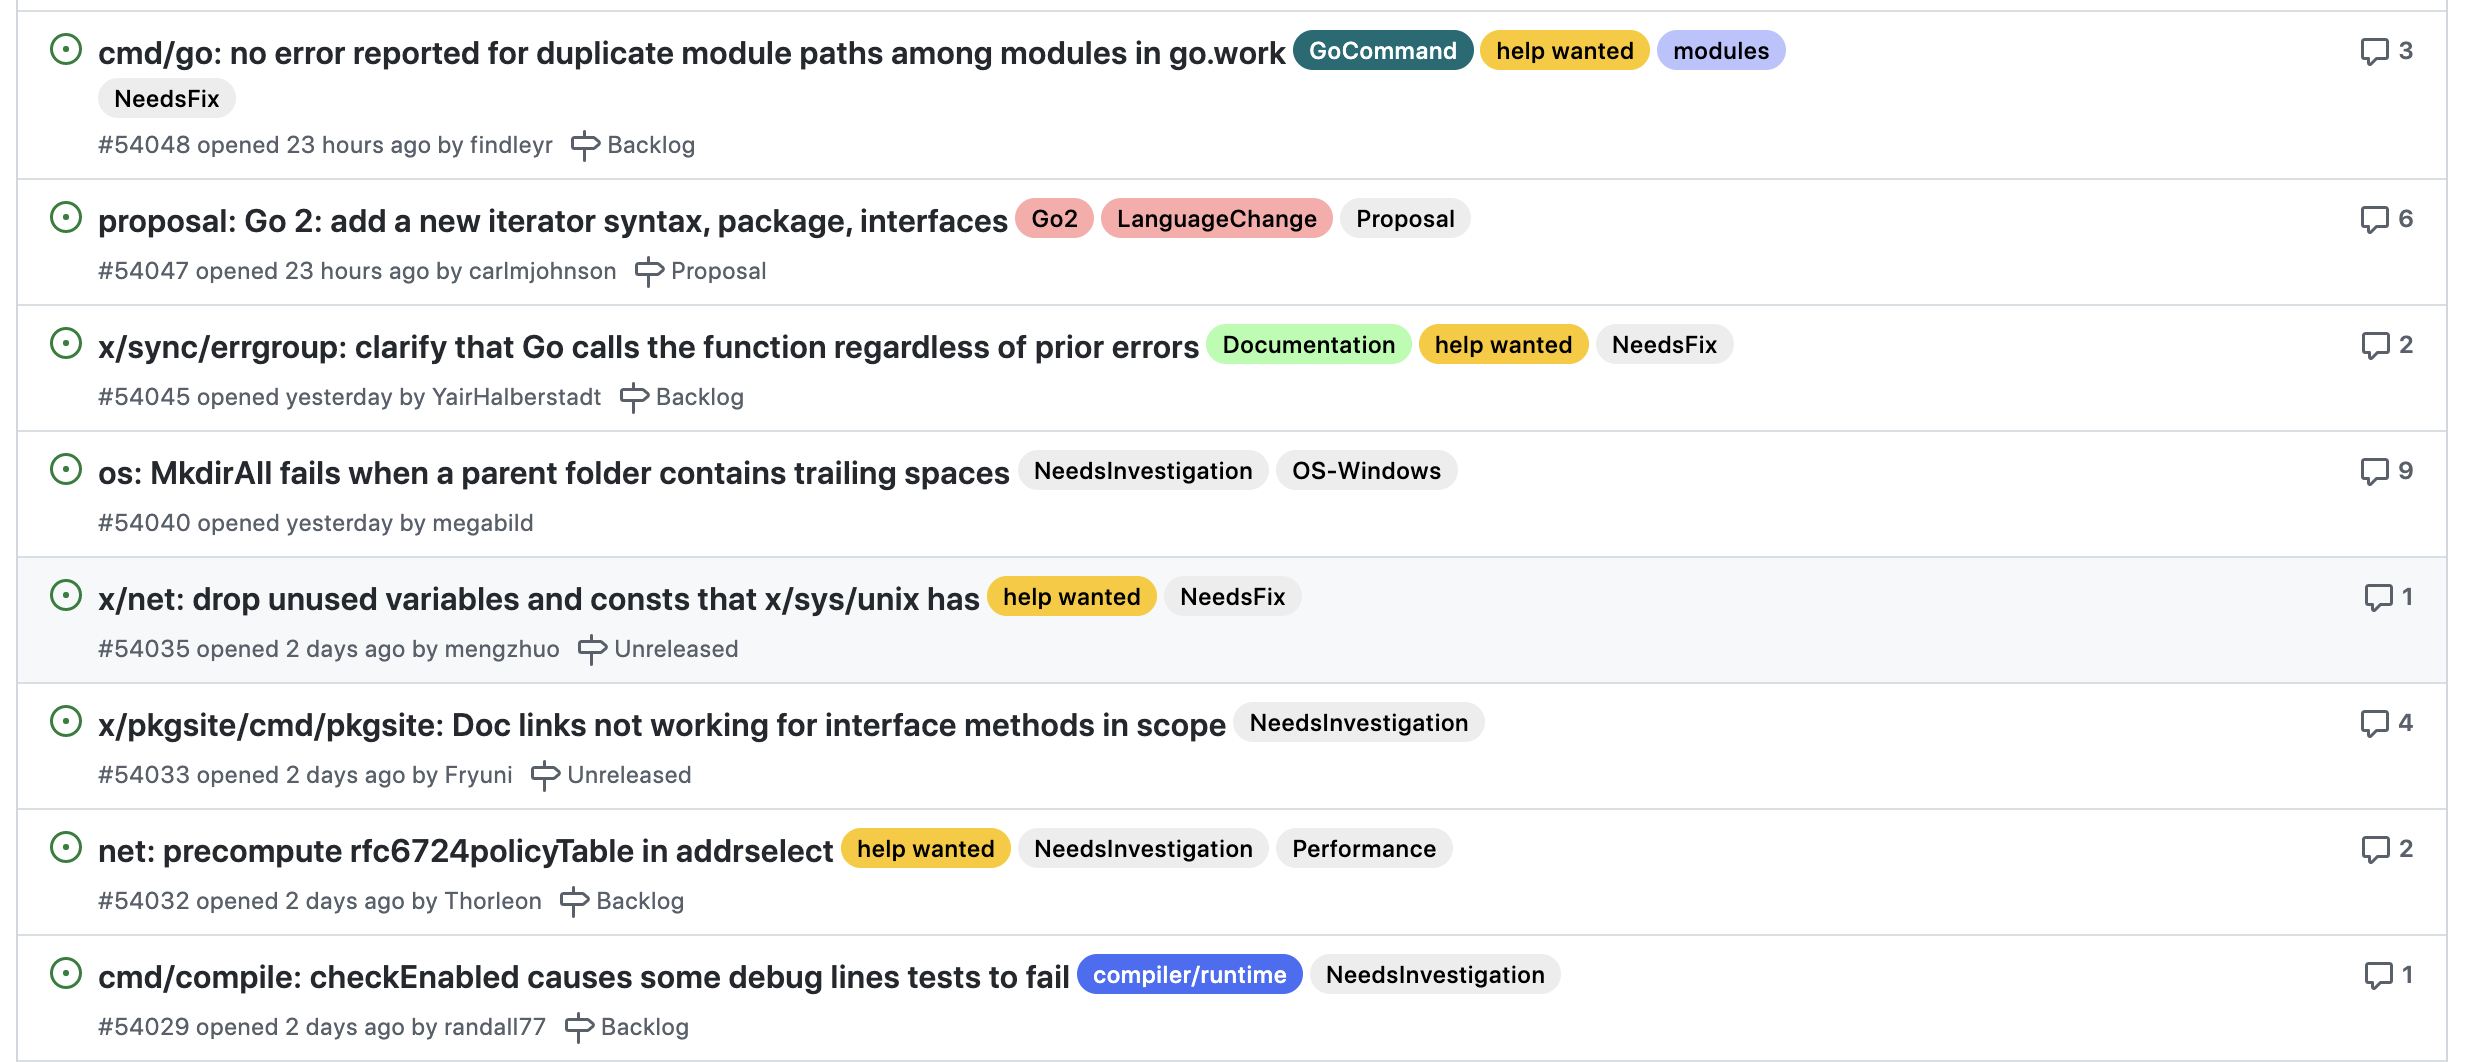The image size is (2470, 1062).
Task: Click comment icon on x/sync/errgroup issue
Action: point(2375,345)
